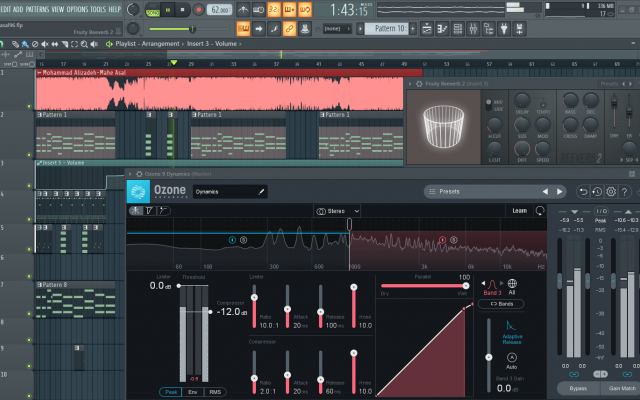This screenshot has height=400, width=640.
Task: Open the Piano roll window icon
Action: pos(442,29)
